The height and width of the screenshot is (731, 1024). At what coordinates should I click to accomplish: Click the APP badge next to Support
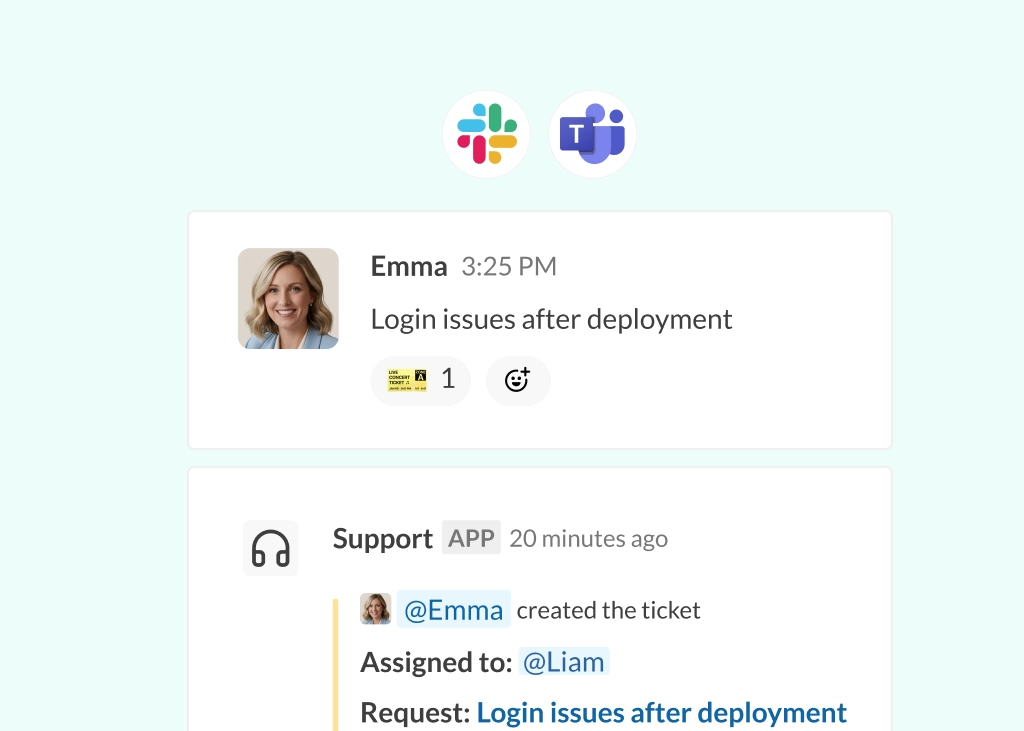[x=471, y=539]
